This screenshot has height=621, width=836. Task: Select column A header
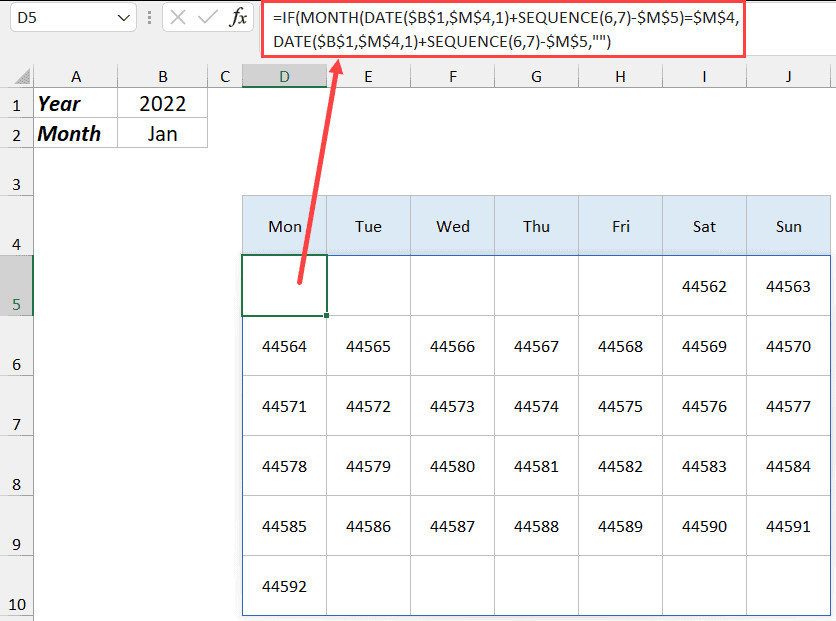click(x=75, y=77)
